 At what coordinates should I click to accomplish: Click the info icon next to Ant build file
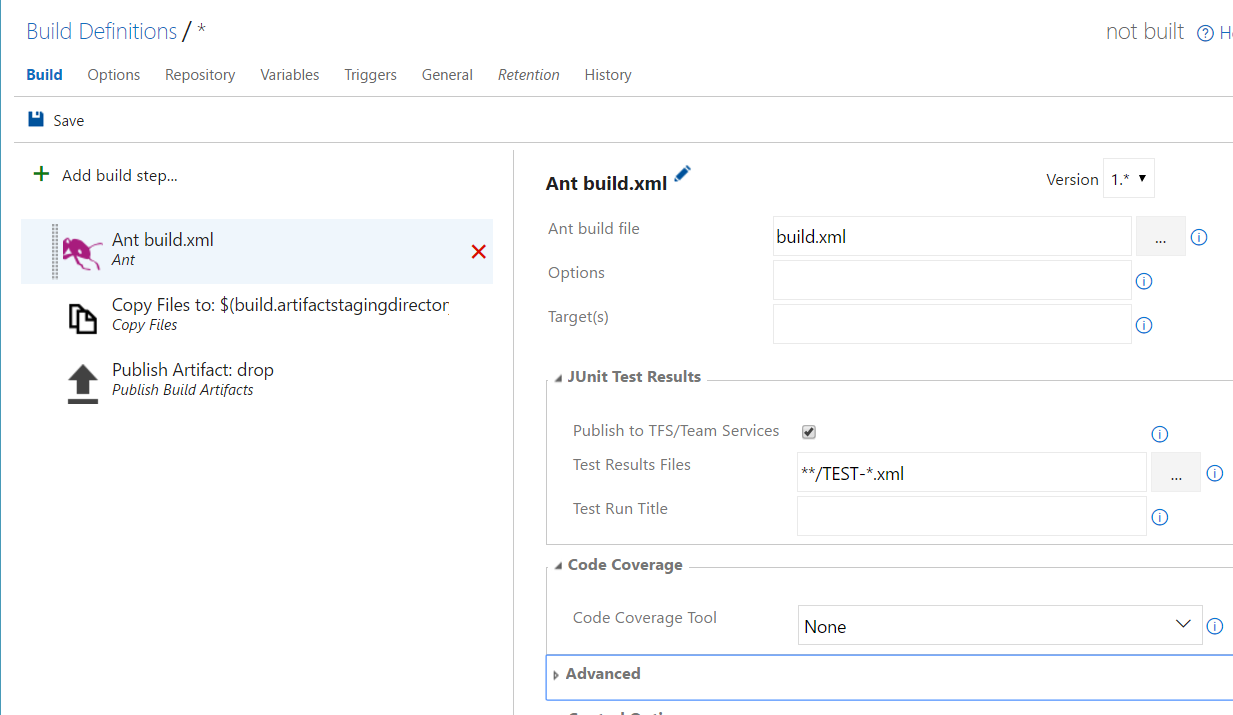coord(1199,238)
